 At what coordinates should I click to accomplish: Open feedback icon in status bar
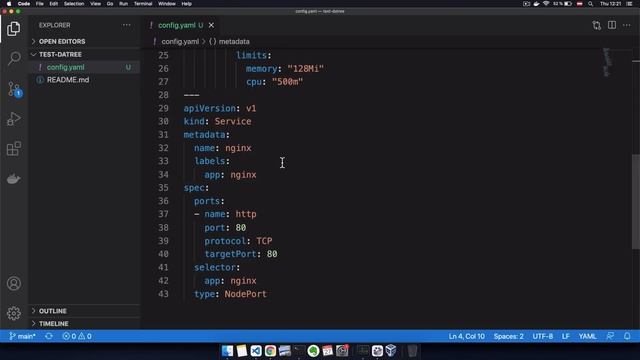click(x=610, y=336)
